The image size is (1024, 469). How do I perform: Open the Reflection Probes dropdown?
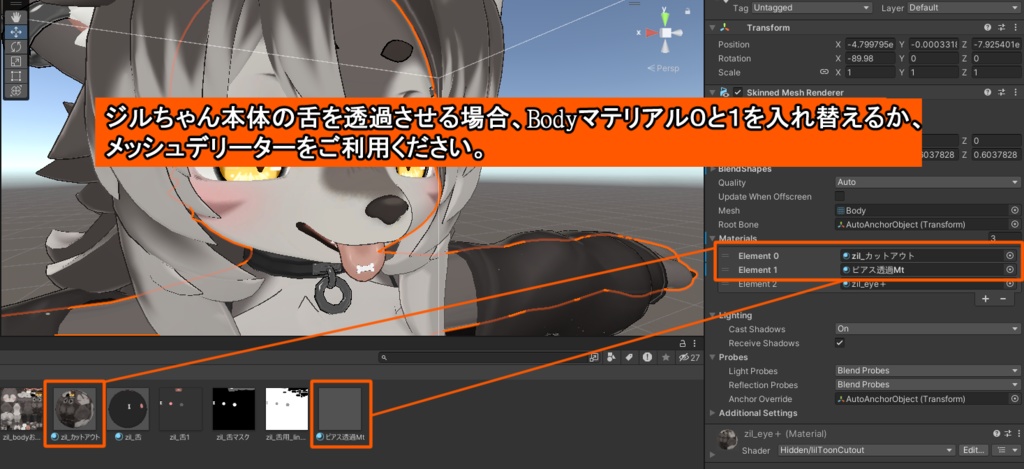pyautogui.click(x=928, y=385)
